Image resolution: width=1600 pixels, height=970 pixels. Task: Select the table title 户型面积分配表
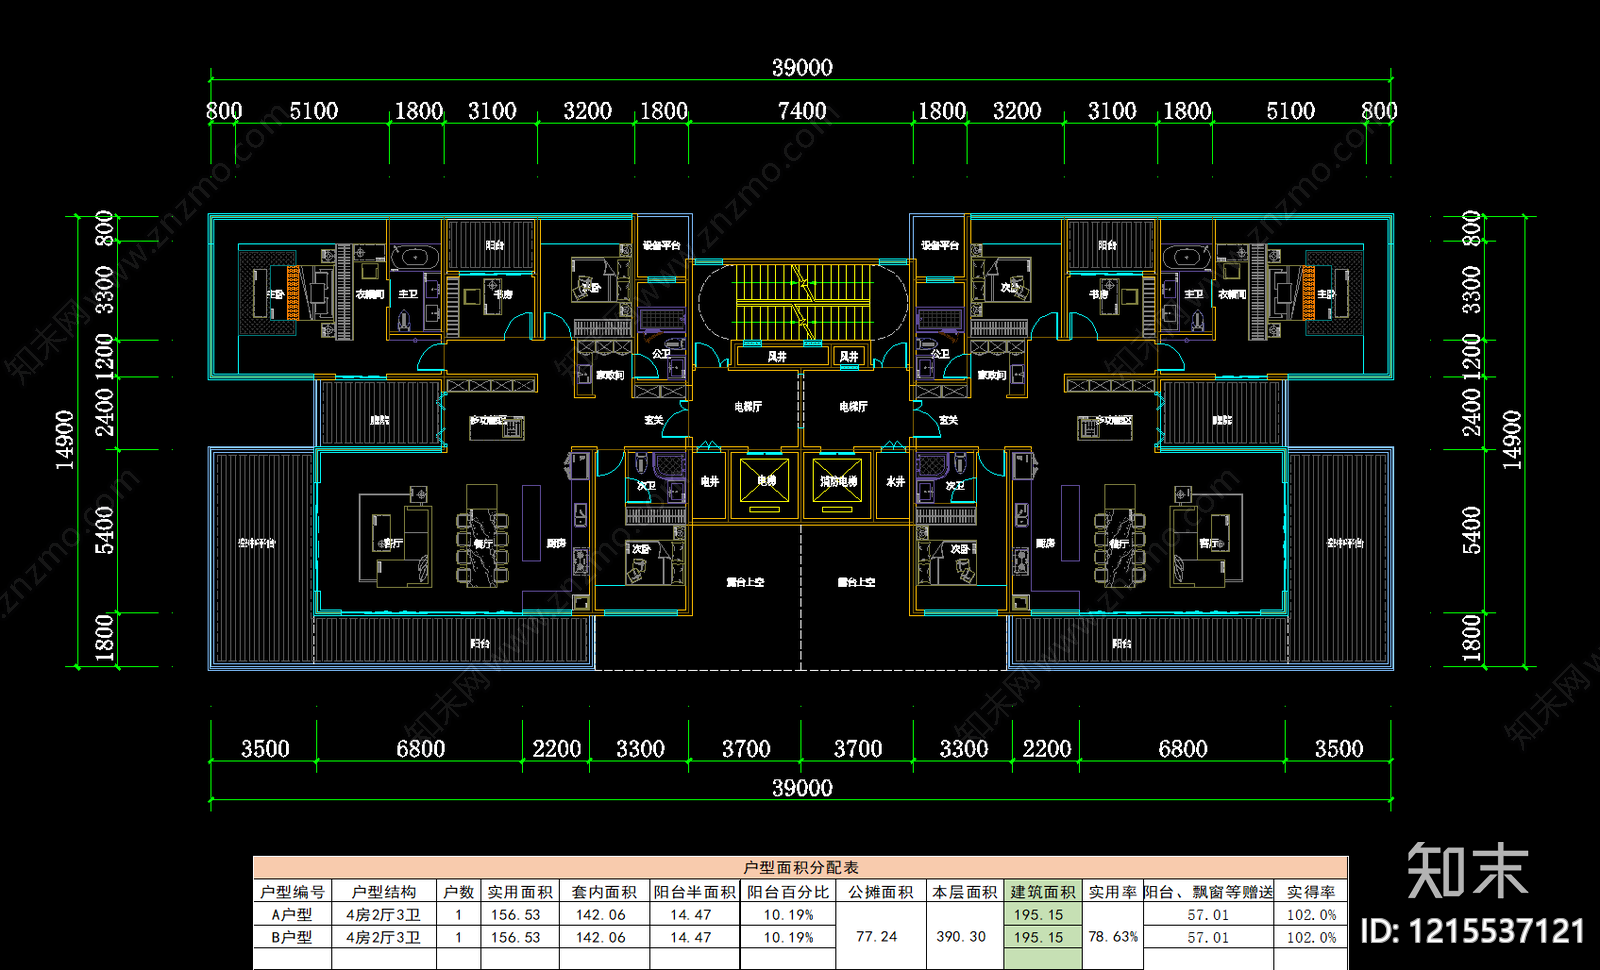801,868
